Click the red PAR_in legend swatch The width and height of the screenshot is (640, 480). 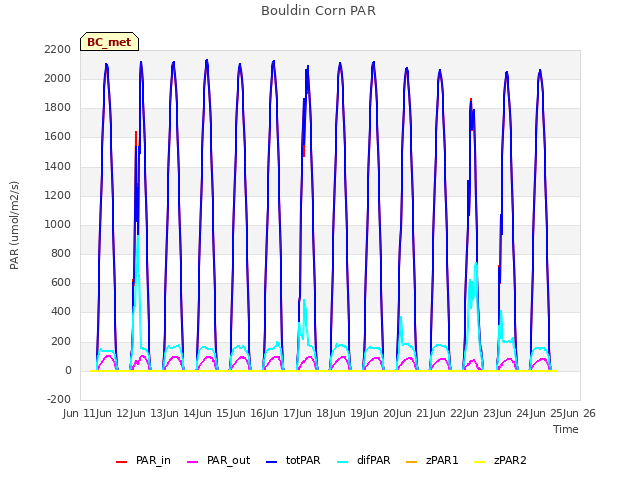121,462
